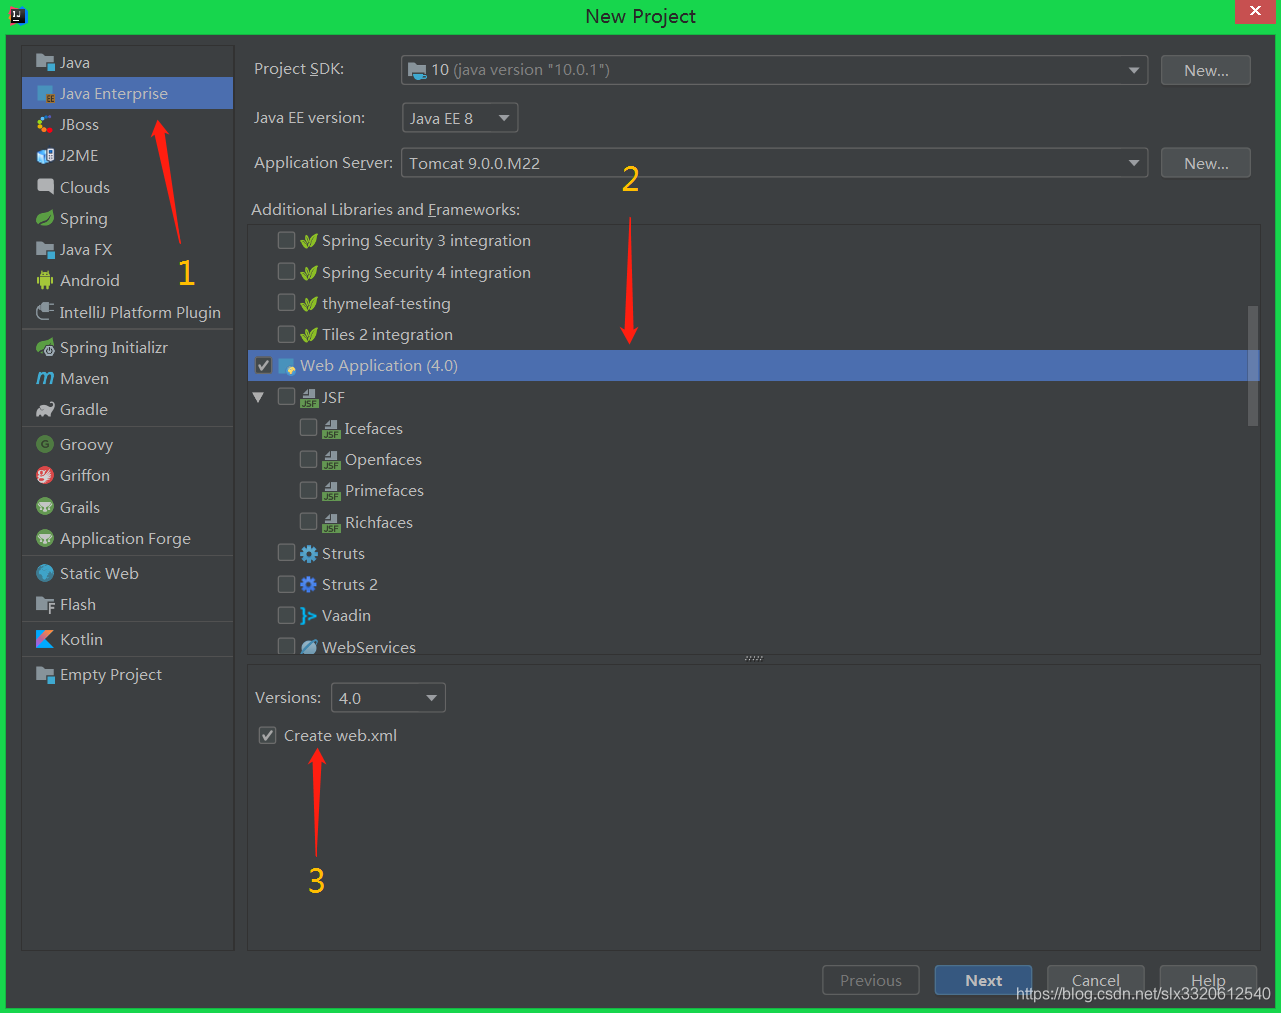Click New button next to Application Server
This screenshot has height=1013, width=1281.
pos(1206,163)
